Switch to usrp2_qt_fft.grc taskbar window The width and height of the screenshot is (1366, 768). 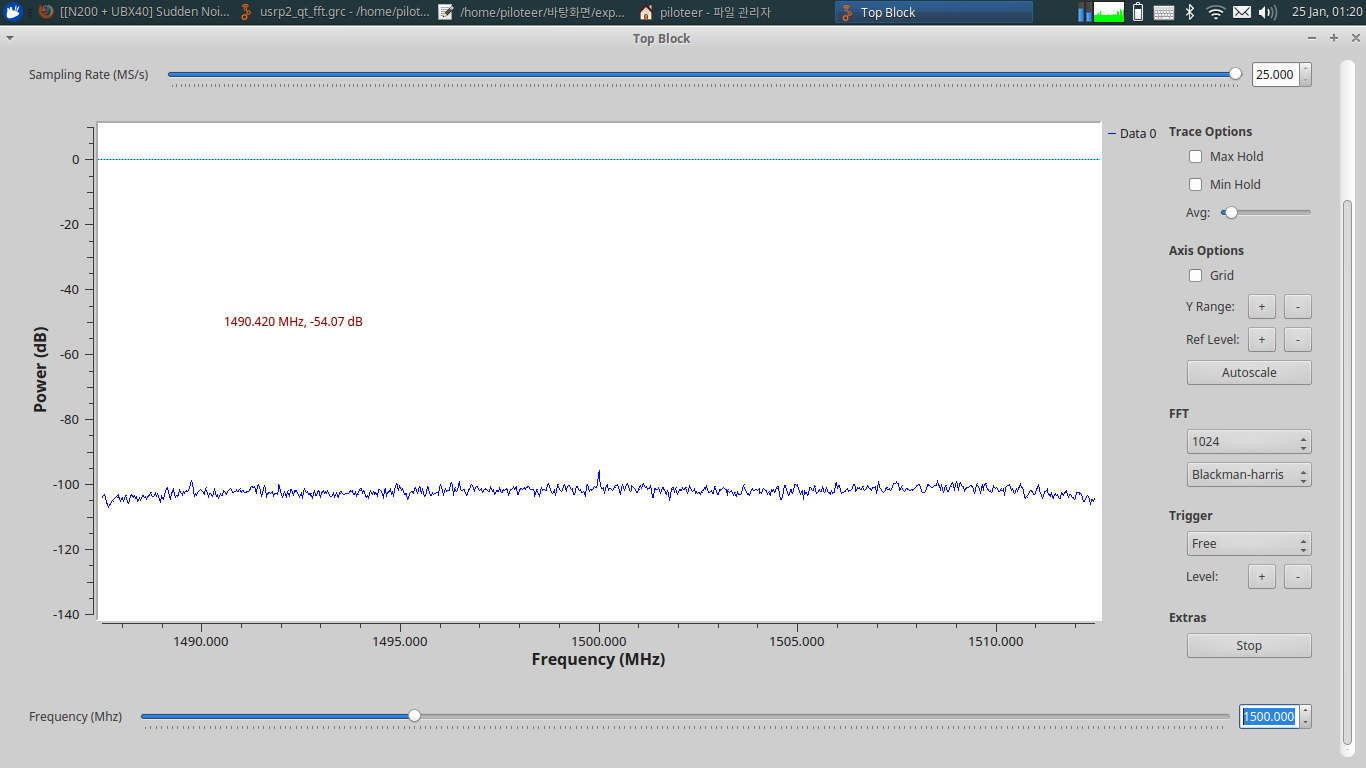pyautogui.click(x=334, y=12)
